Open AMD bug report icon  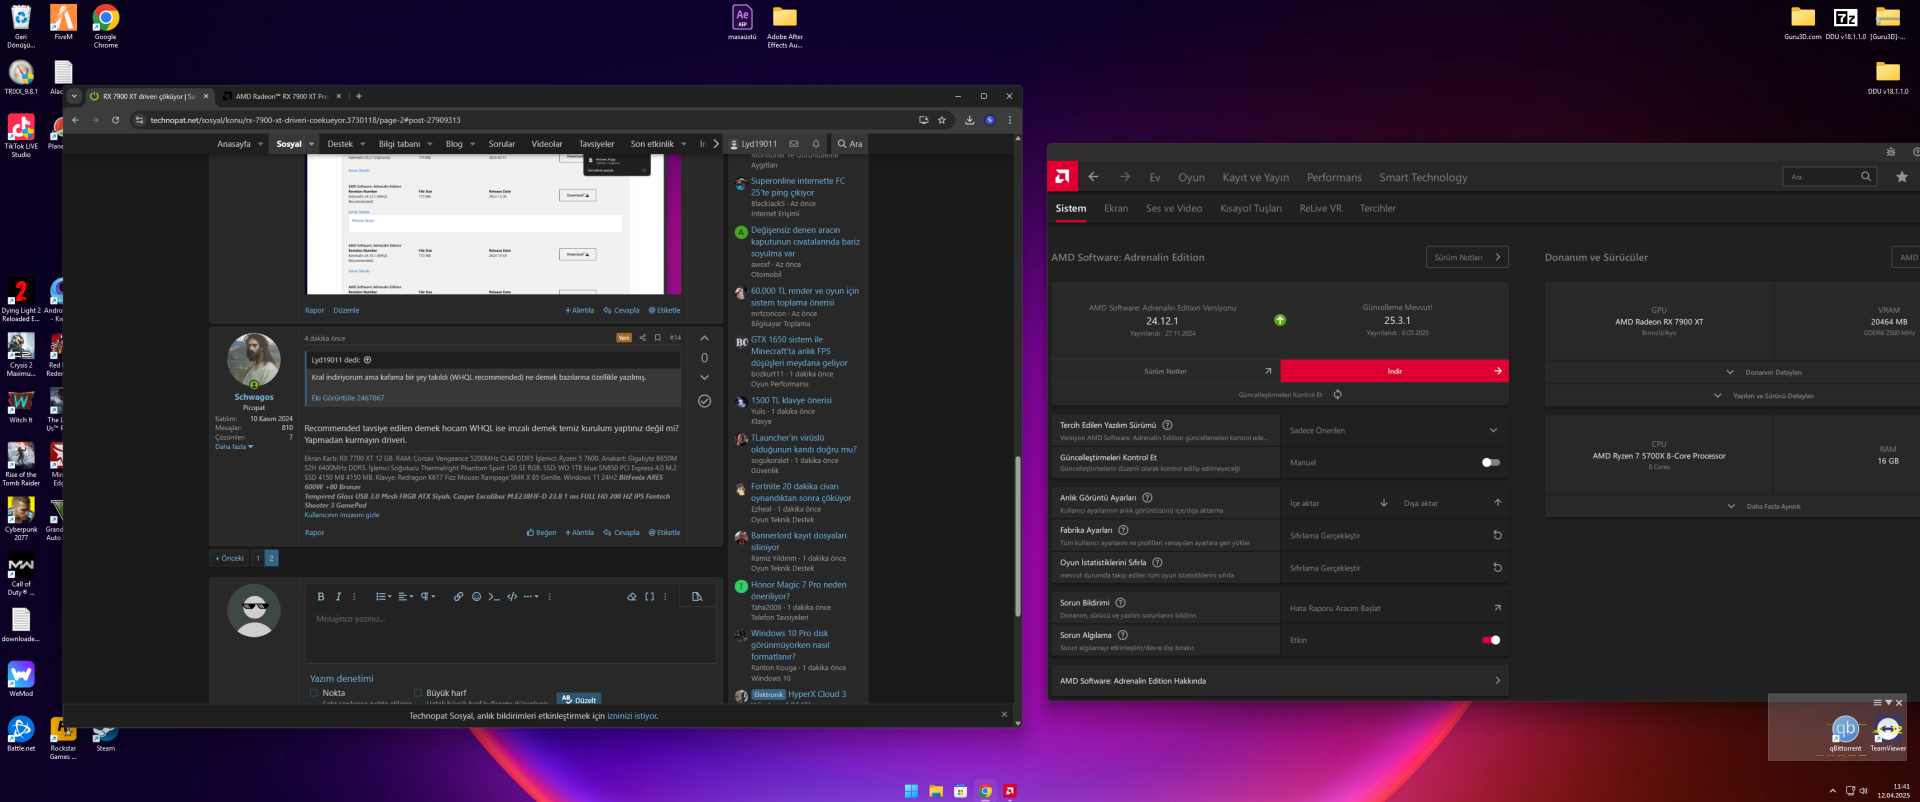1890,152
